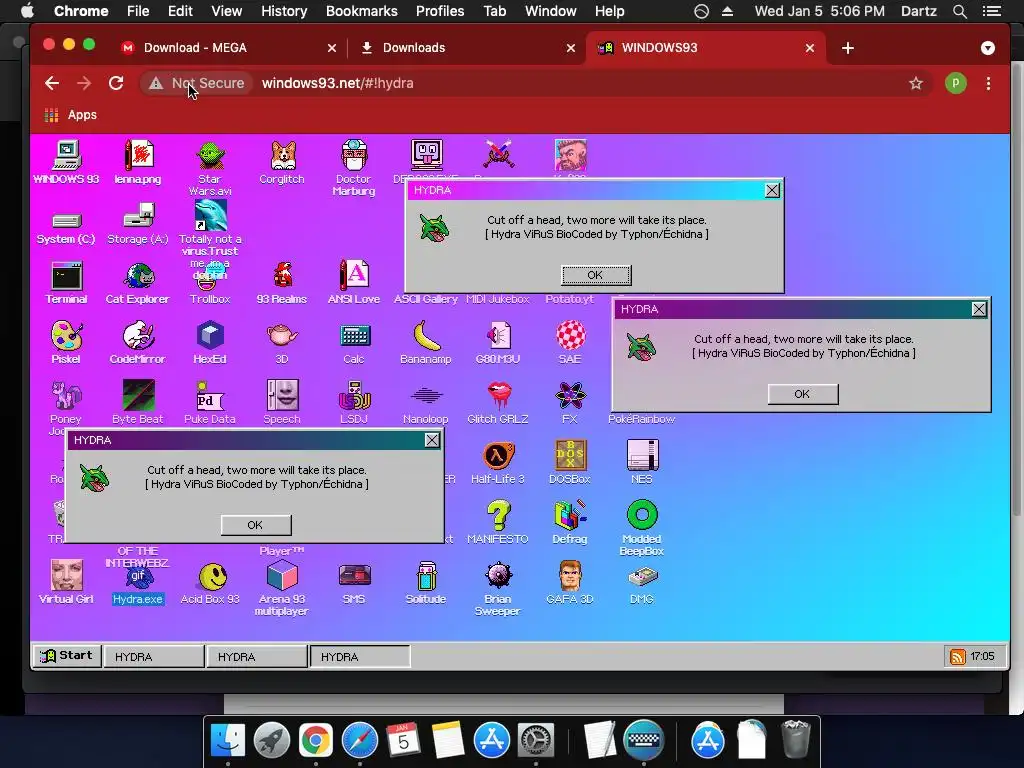Open the MANIFESTO question mark icon

click(x=498, y=522)
